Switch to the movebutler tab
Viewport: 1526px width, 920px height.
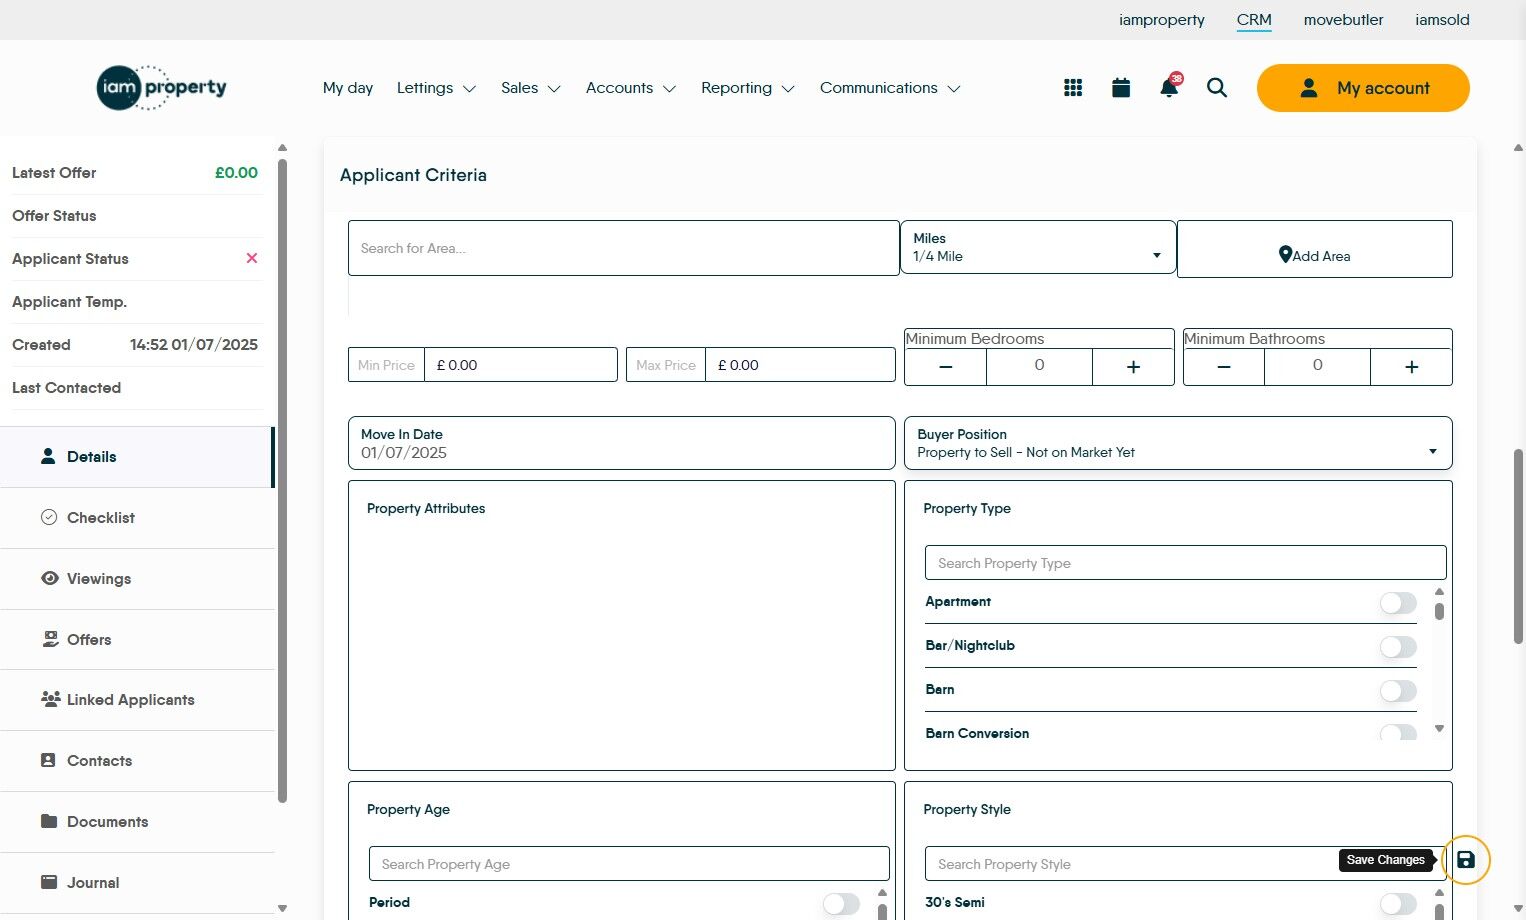pyautogui.click(x=1343, y=20)
